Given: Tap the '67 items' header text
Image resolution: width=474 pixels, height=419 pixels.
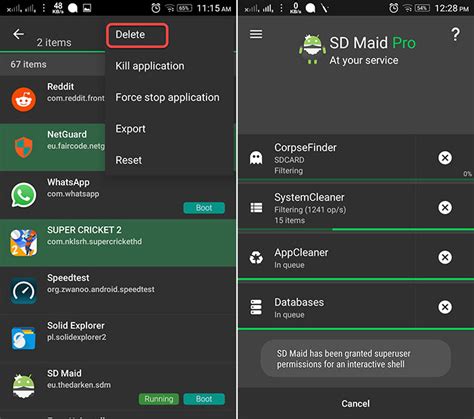Looking at the screenshot, I should pos(28,64).
